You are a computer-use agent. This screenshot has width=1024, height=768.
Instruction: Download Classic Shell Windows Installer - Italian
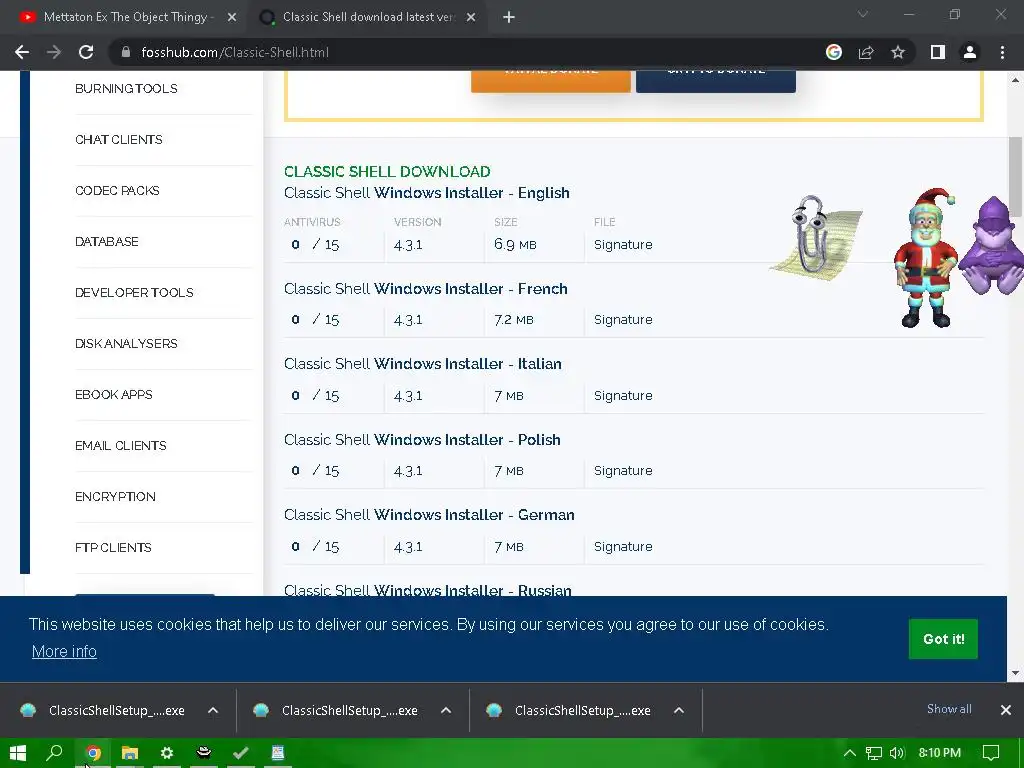click(x=423, y=364)
